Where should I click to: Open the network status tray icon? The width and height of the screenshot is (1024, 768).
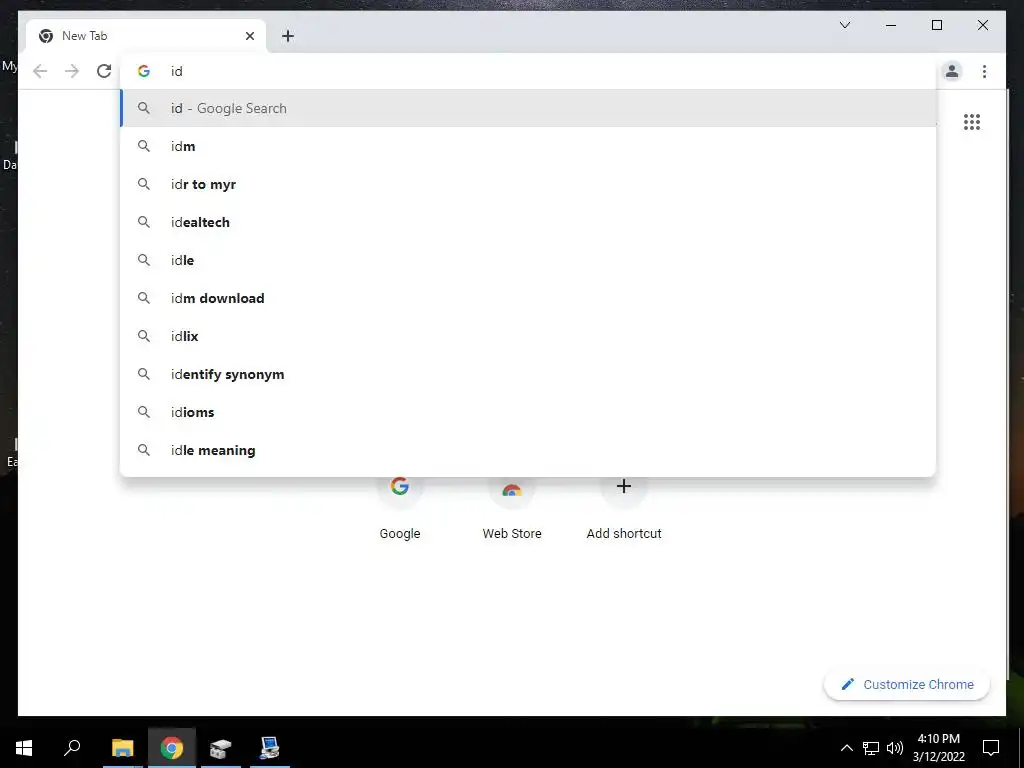tap(871, 748)
